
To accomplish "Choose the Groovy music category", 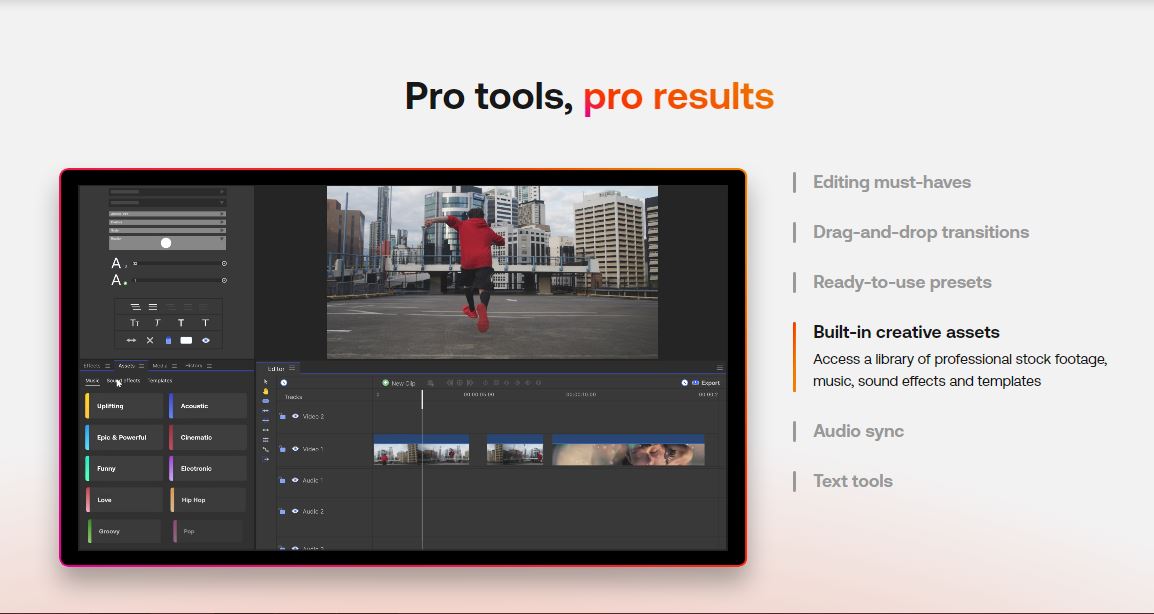I will (124, 531).
